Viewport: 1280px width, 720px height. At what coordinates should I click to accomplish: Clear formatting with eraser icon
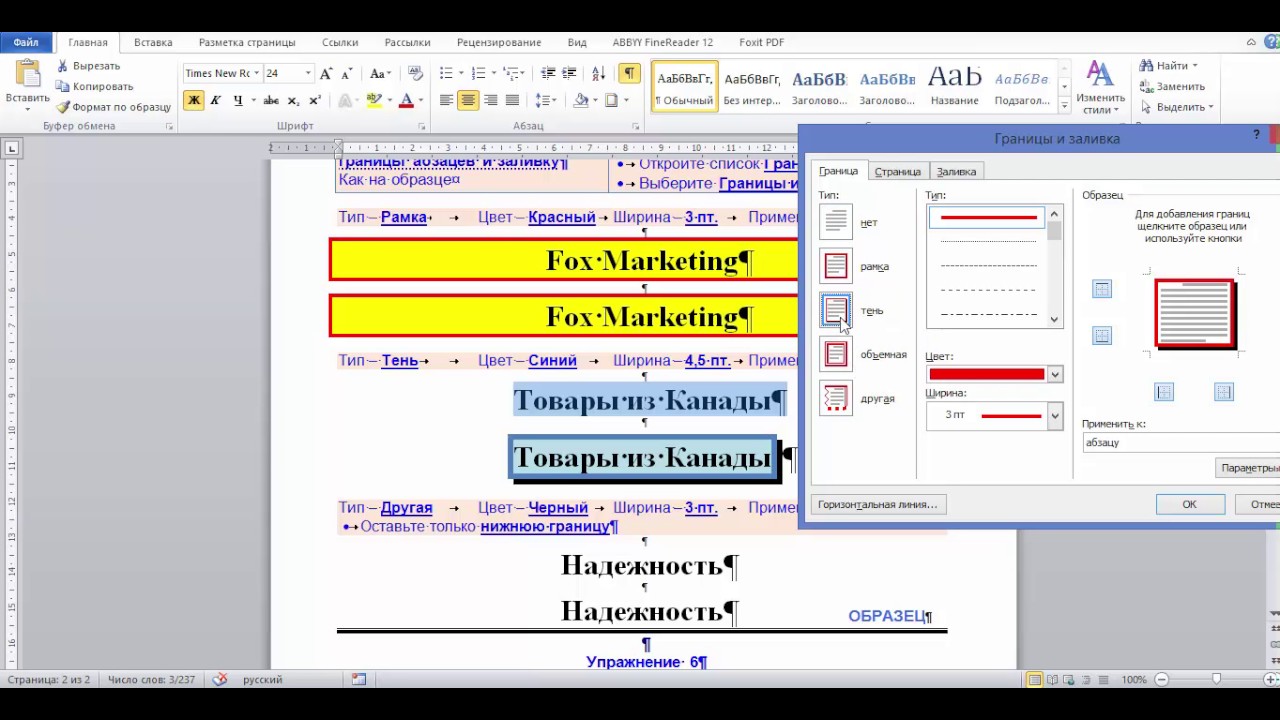[416, 73]
